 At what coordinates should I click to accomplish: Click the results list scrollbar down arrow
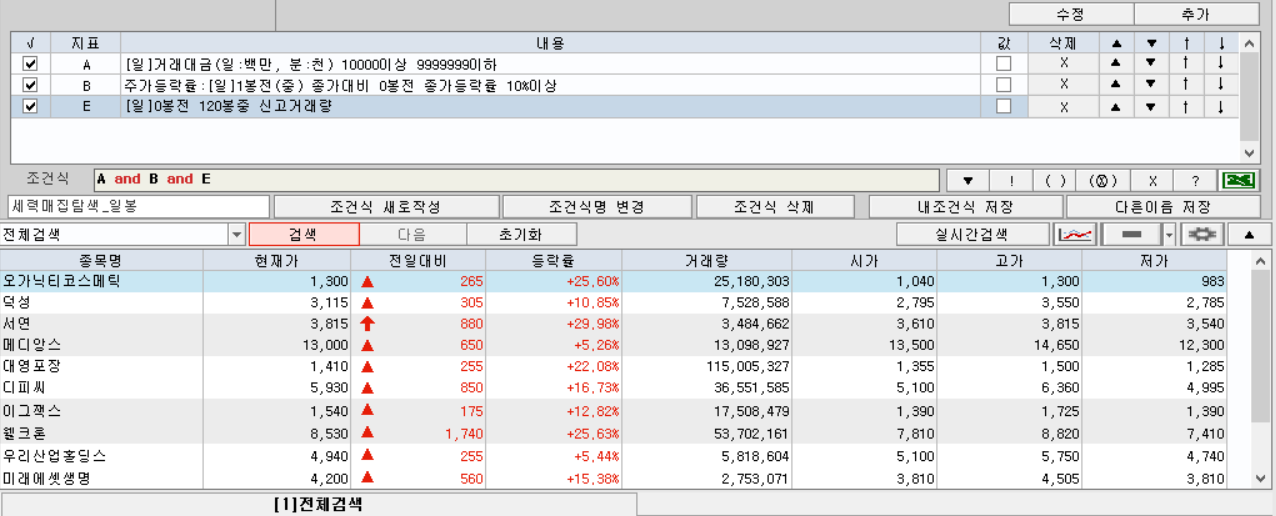coord(1262,479)
